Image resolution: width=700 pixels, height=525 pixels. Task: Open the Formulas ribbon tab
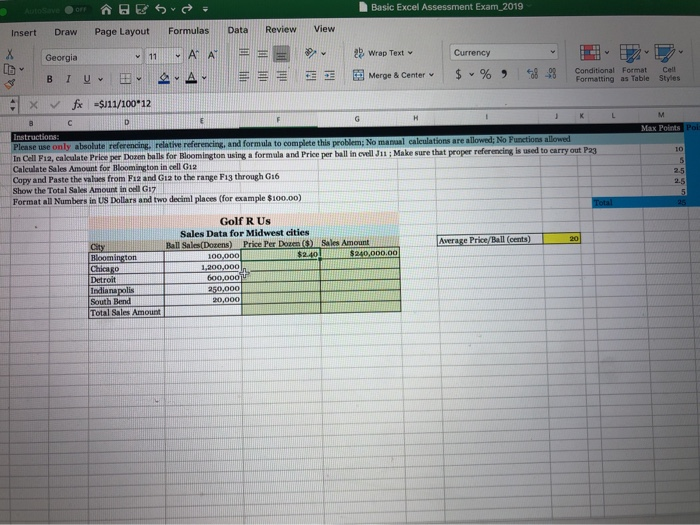tap(188, 31)
